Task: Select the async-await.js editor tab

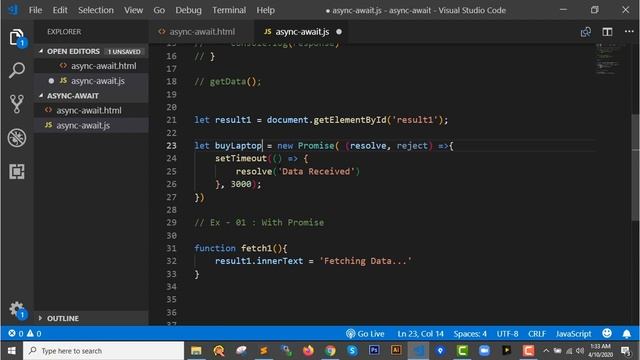Action: [x=302, y=32]
